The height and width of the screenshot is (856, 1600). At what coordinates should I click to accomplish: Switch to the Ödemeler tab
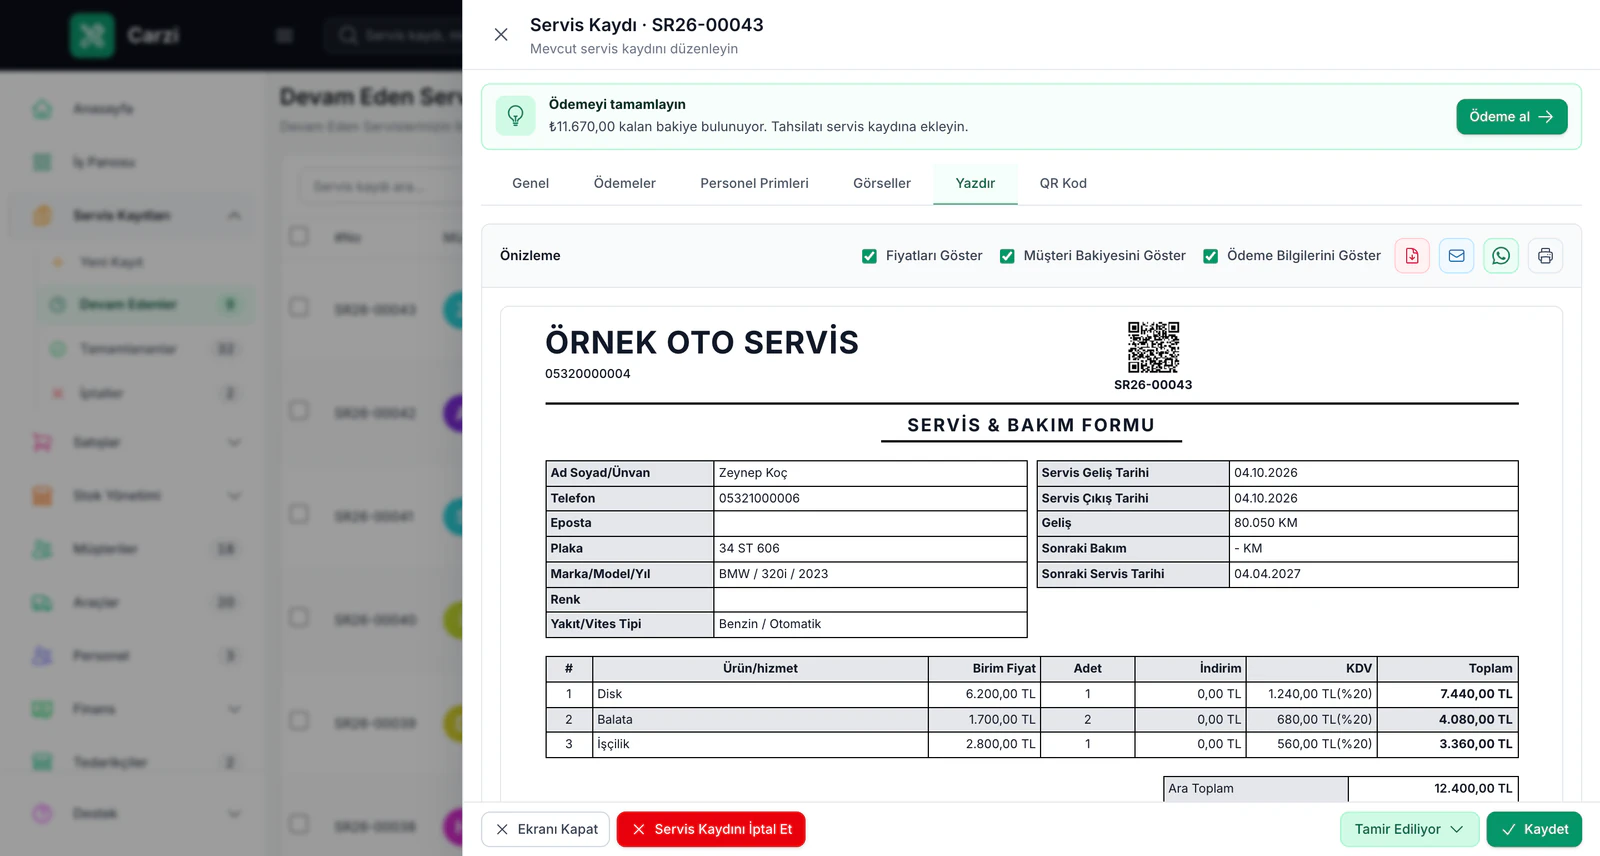(625, 183)
